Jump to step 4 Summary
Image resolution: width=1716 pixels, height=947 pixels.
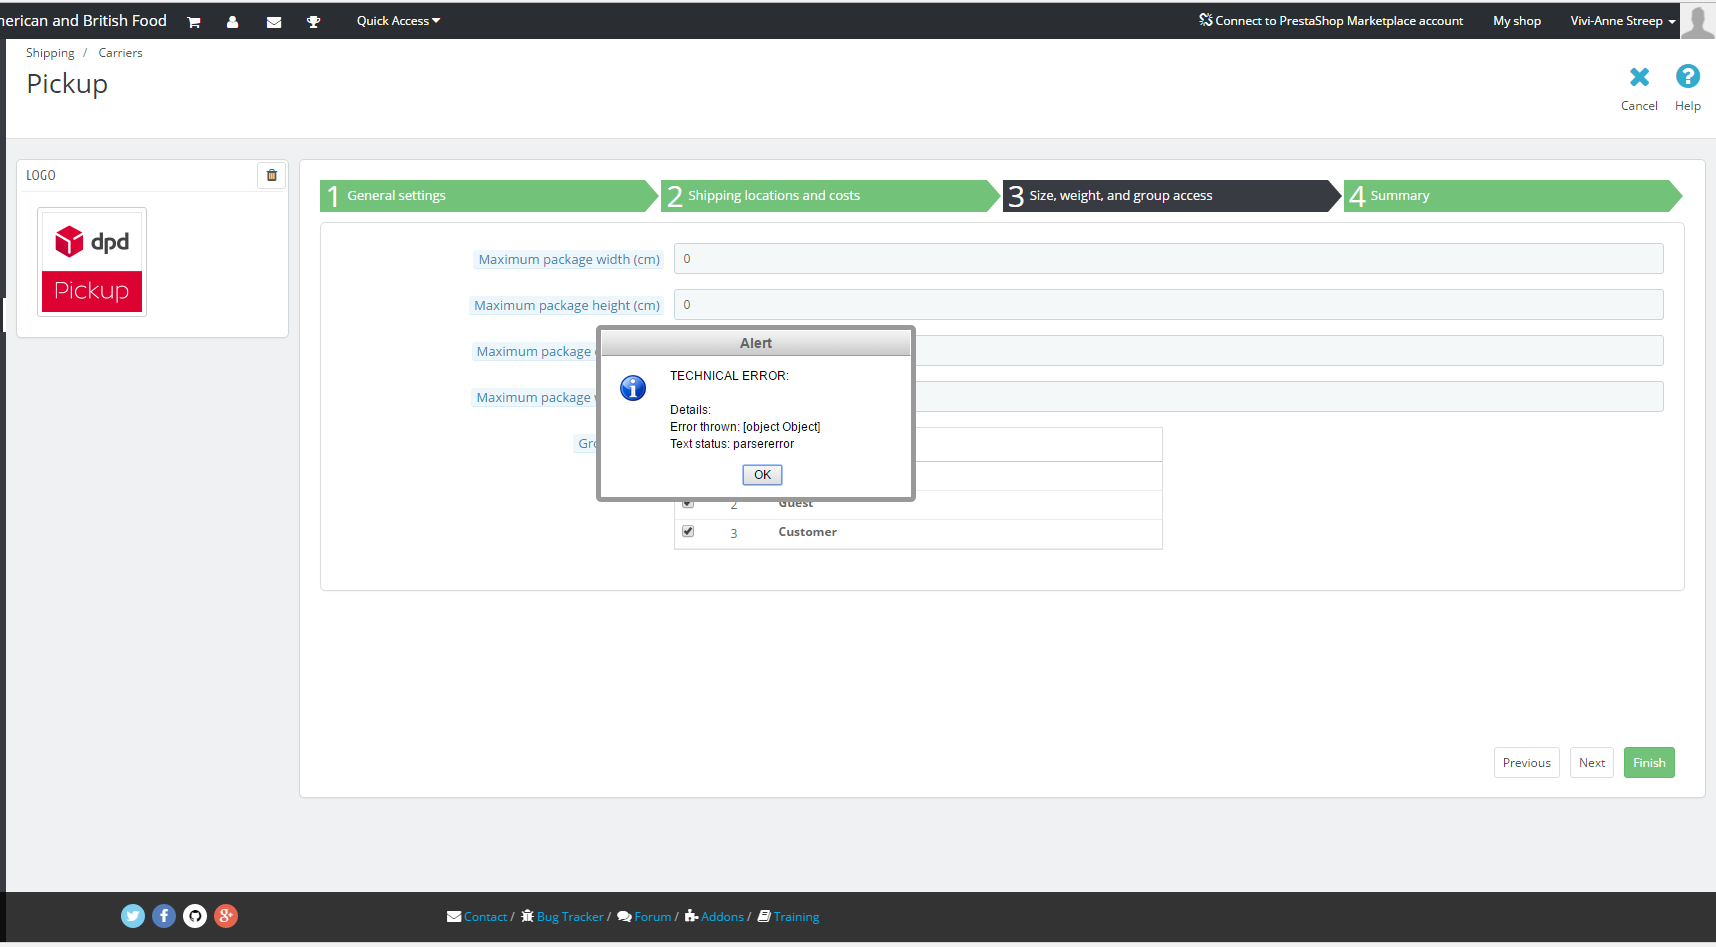1513,196
